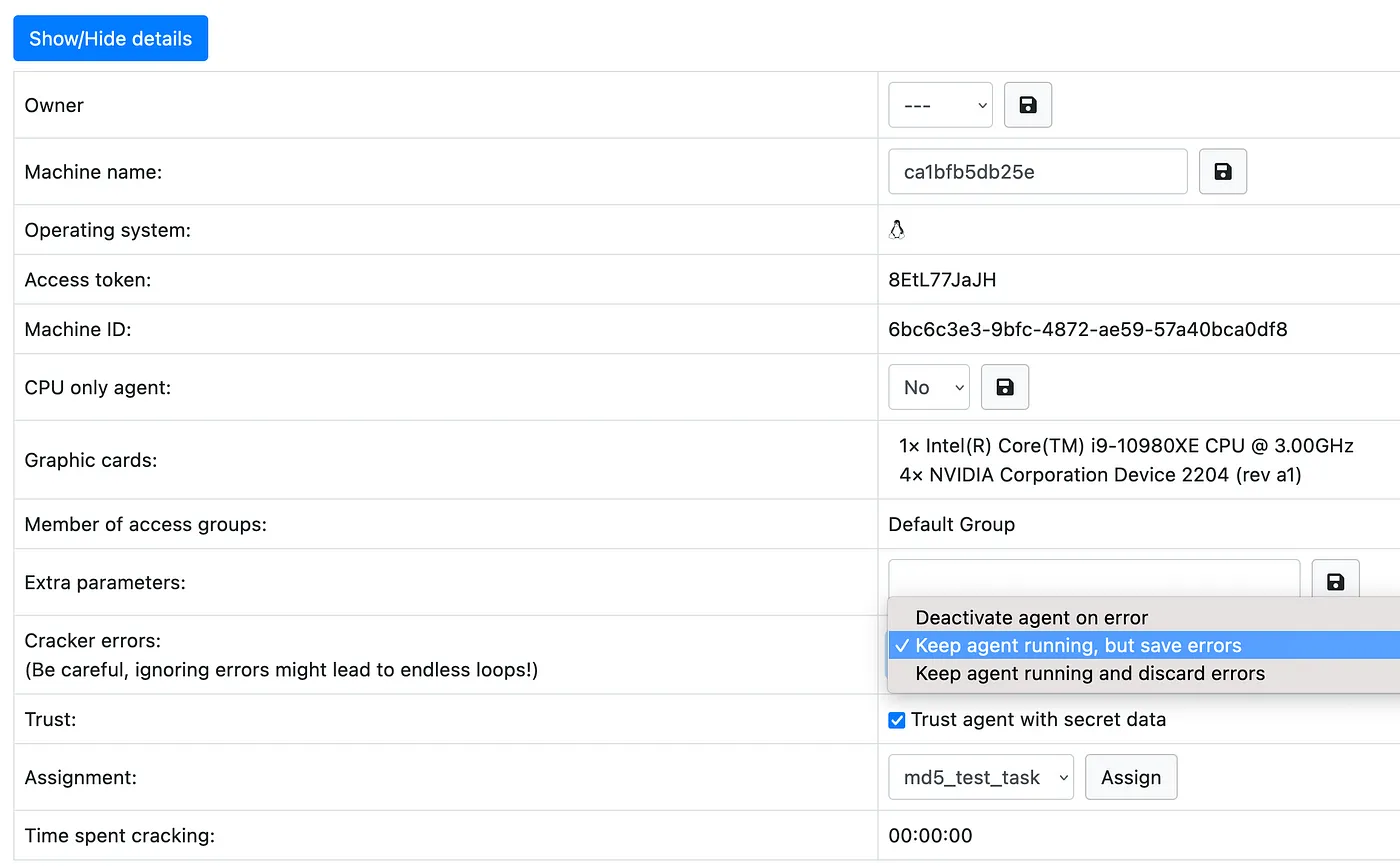Focus the Machine name input field
1400x866 pixels.
click(x=1038, y=172)
